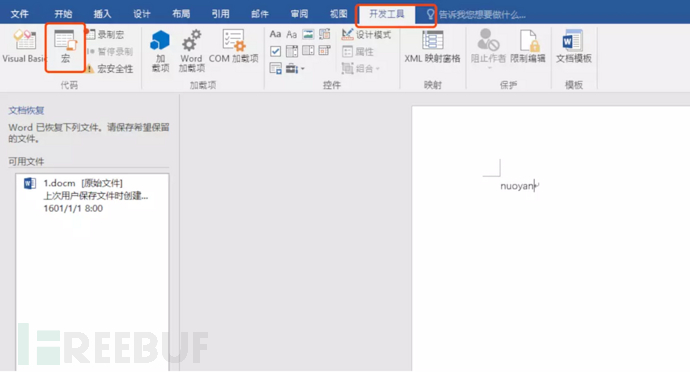
Task: Toggle 设计模式 (Design Mode)
Action: [x=366, y=34]
